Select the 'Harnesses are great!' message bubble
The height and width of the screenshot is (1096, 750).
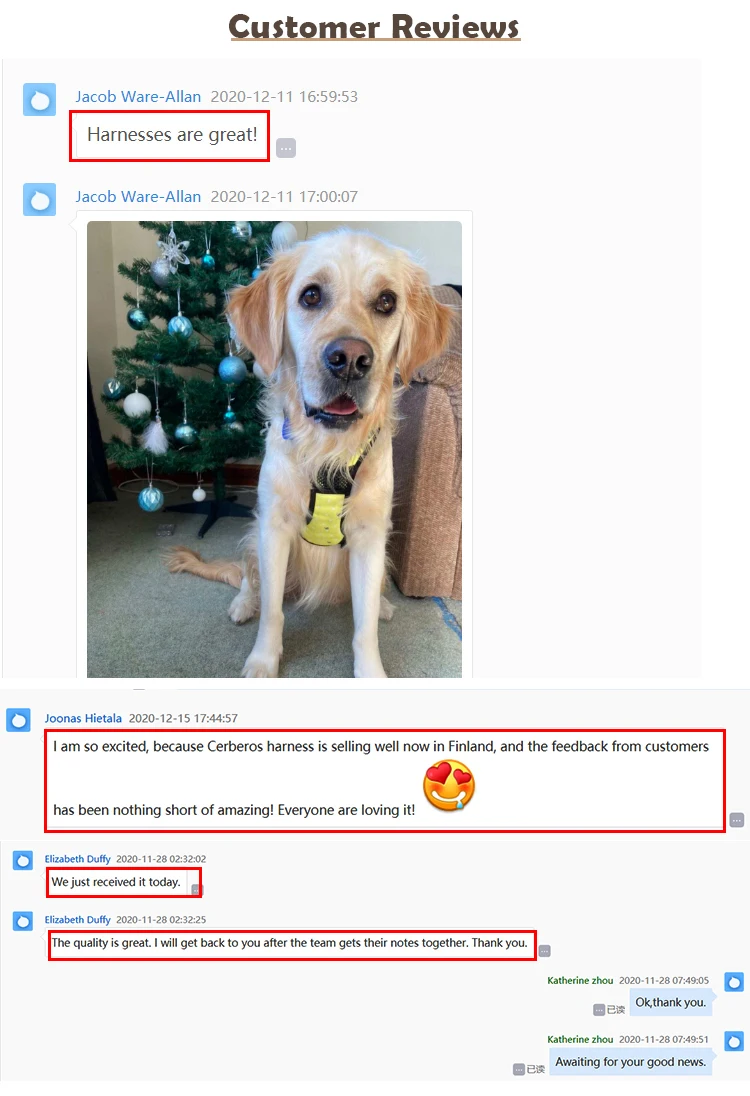[170, 136]
